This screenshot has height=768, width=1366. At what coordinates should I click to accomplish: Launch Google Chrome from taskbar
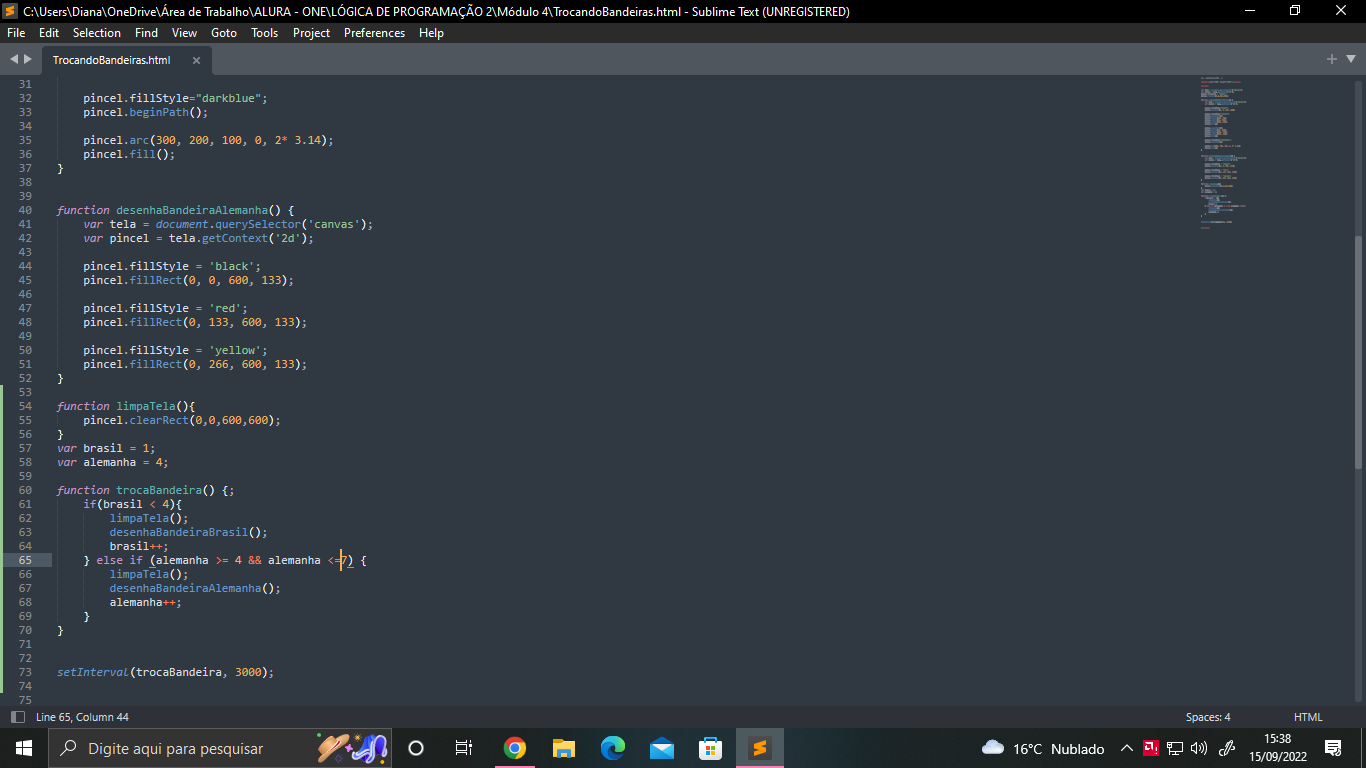[x=515, y=748]
